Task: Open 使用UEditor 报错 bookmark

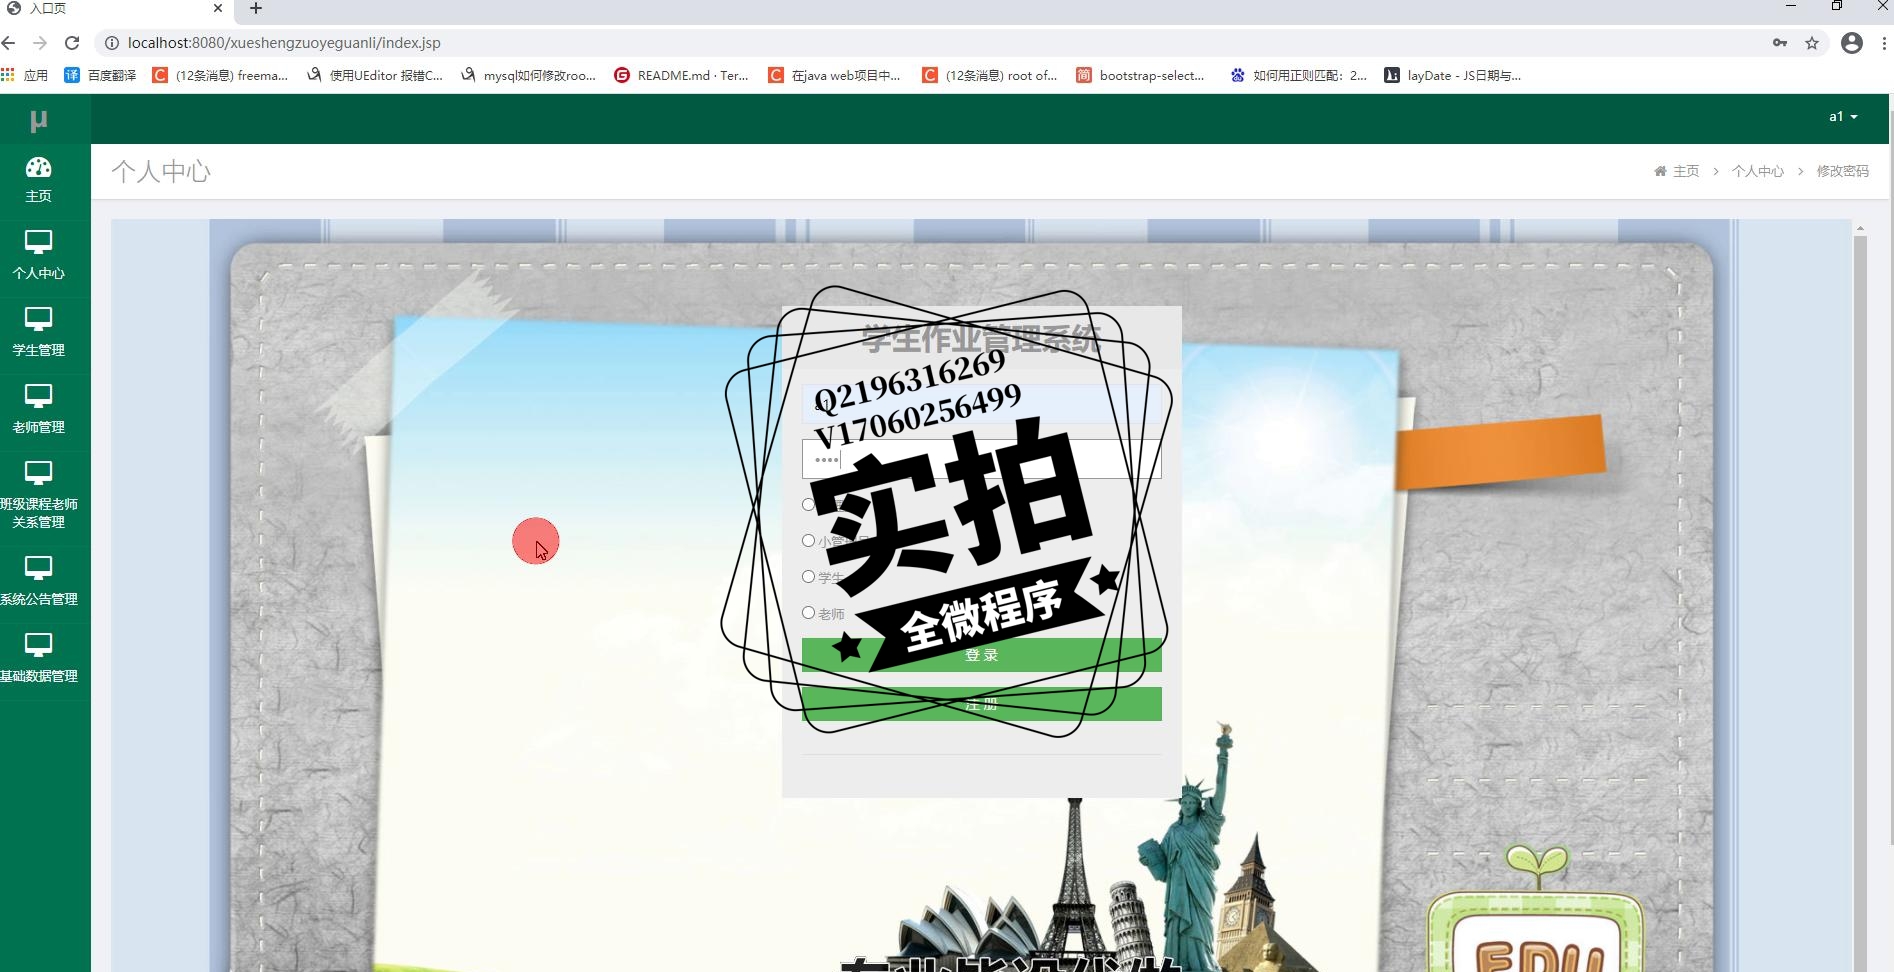Action: [x=375, y=75]
